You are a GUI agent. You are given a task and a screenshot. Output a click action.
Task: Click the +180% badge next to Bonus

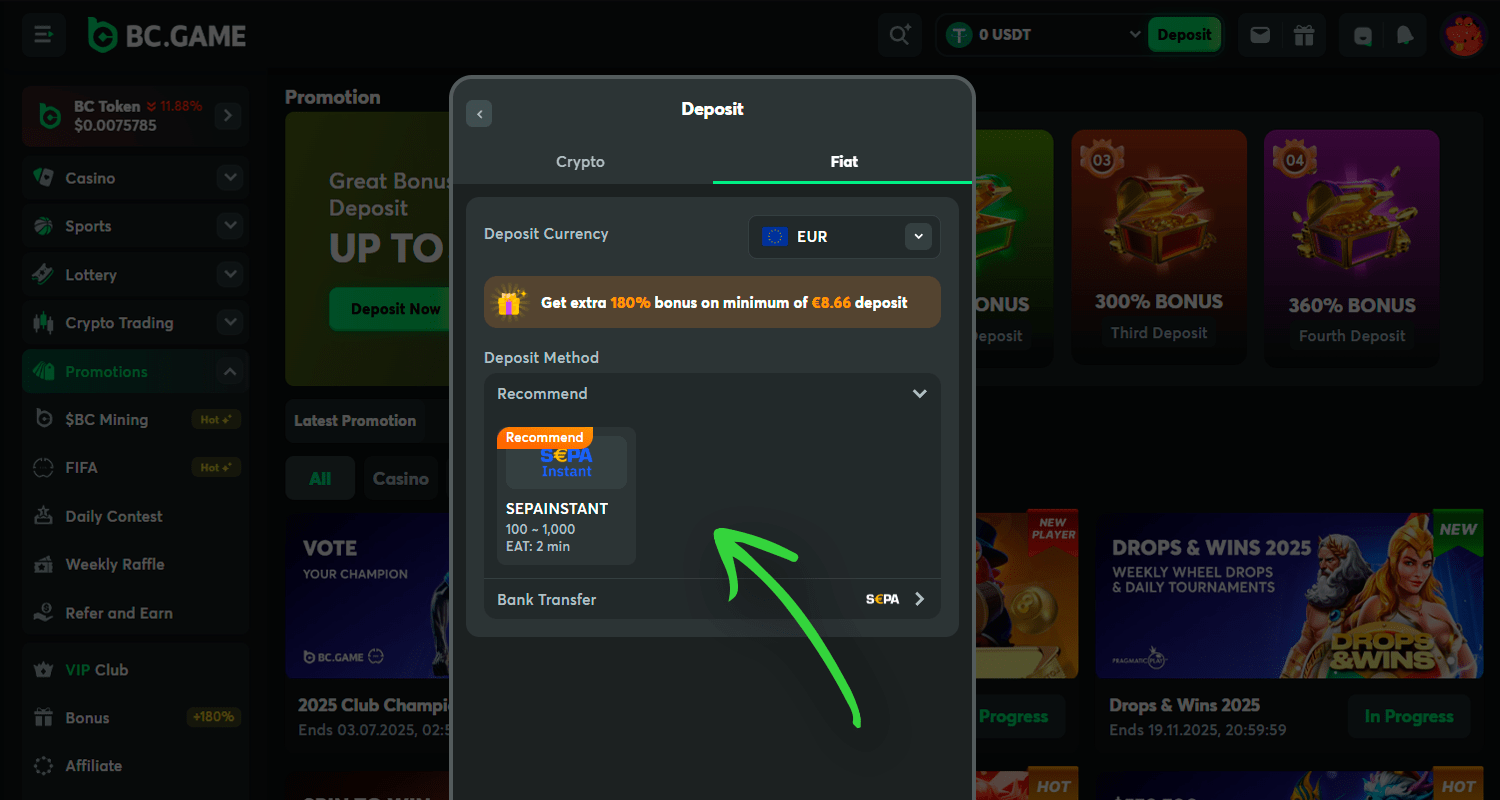tap(212, 717)
